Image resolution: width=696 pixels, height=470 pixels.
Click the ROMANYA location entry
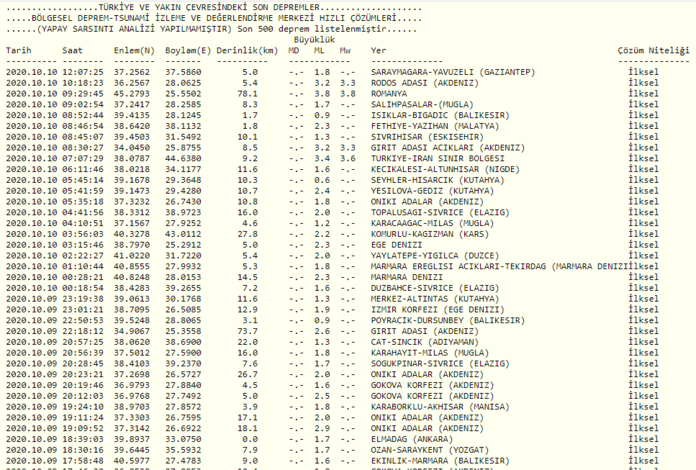pos(389,94)
